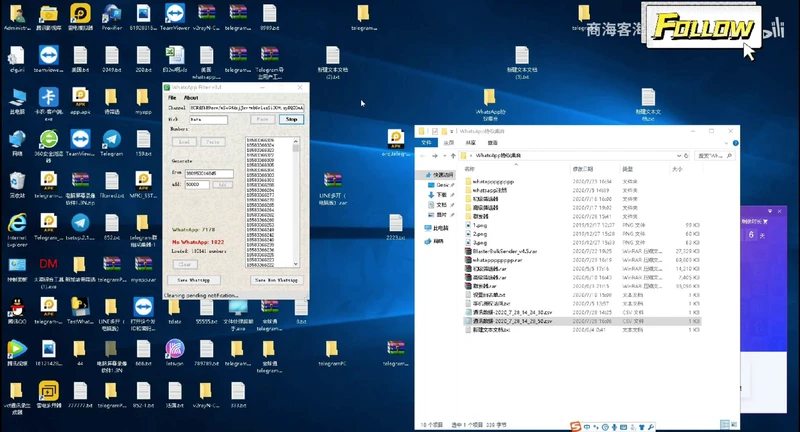The width and height of the screenshot is (800, 432).
Task: Click the scroll down arrow of the numbers list
Action: 296,264
